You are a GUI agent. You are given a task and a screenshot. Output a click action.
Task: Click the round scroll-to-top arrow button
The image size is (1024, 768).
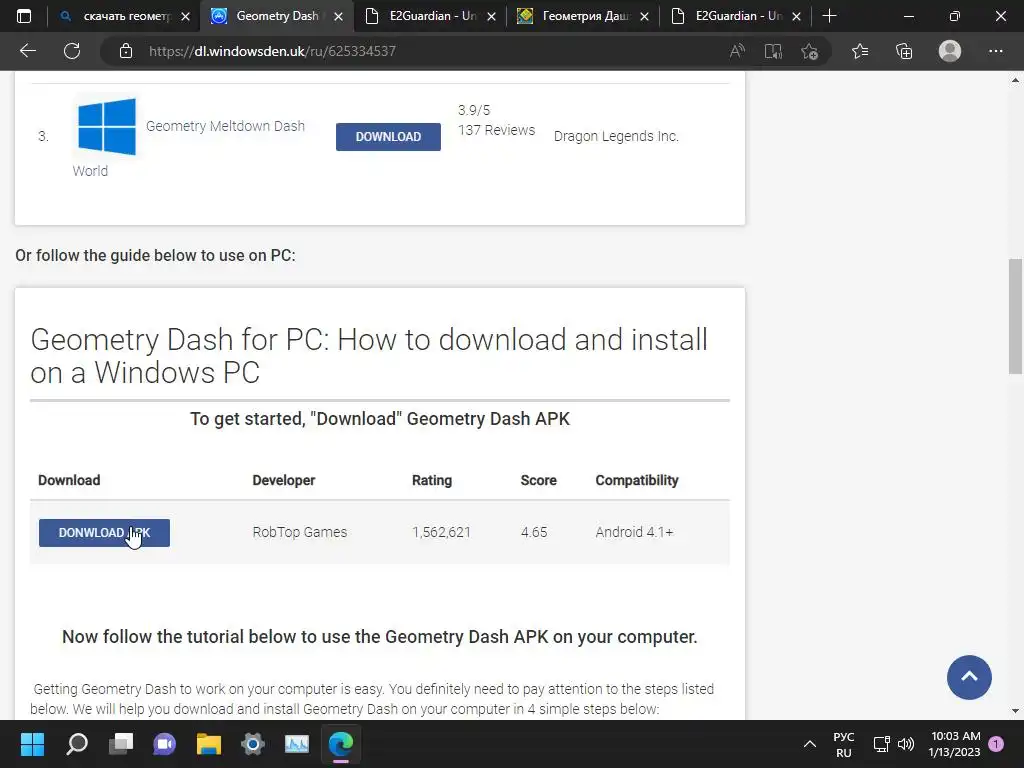pyautogui.click(x=969, y=677)
